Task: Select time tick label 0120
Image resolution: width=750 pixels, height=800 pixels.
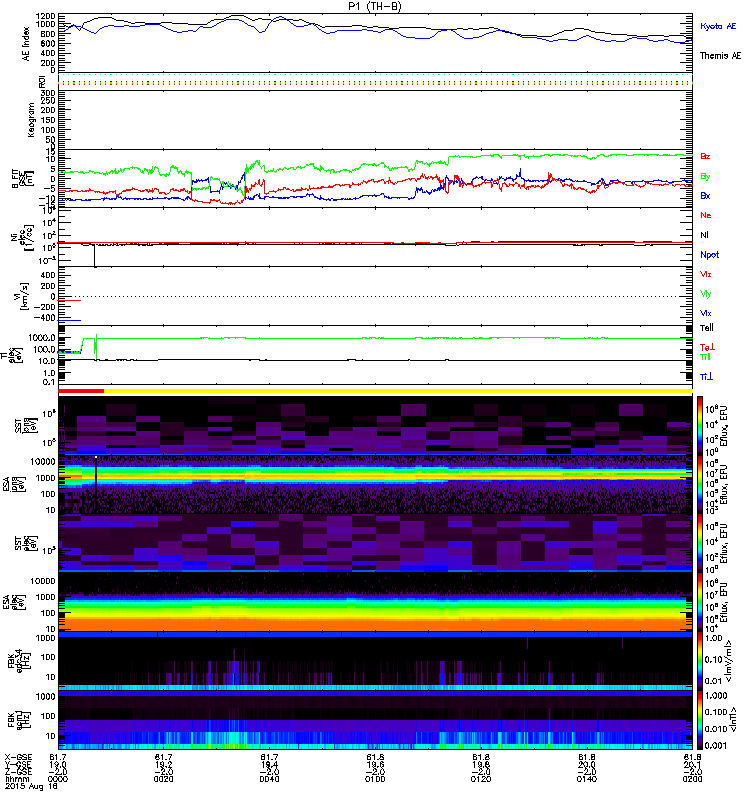Action: pyautogui.click(x=481, y=779)
